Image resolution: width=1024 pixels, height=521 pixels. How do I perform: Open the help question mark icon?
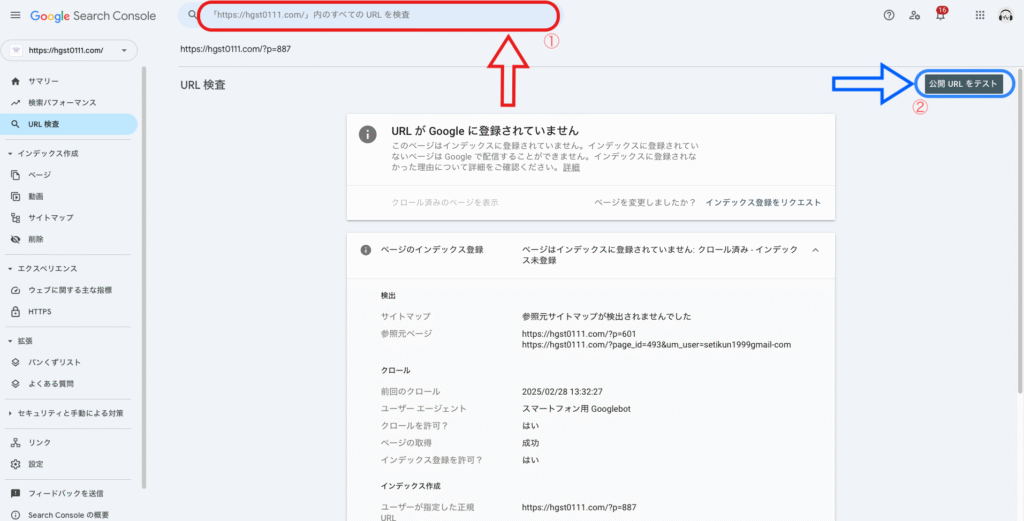pyautogui.click(x=888, y=15)
